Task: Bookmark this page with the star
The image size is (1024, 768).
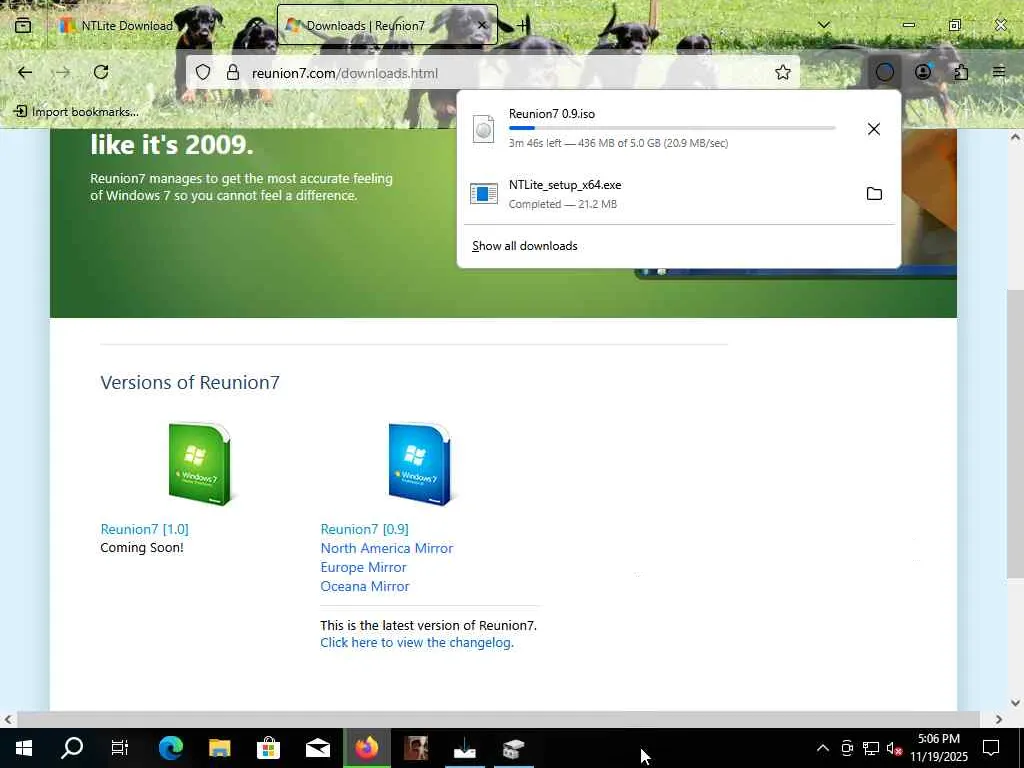Action: click(782, 72)
